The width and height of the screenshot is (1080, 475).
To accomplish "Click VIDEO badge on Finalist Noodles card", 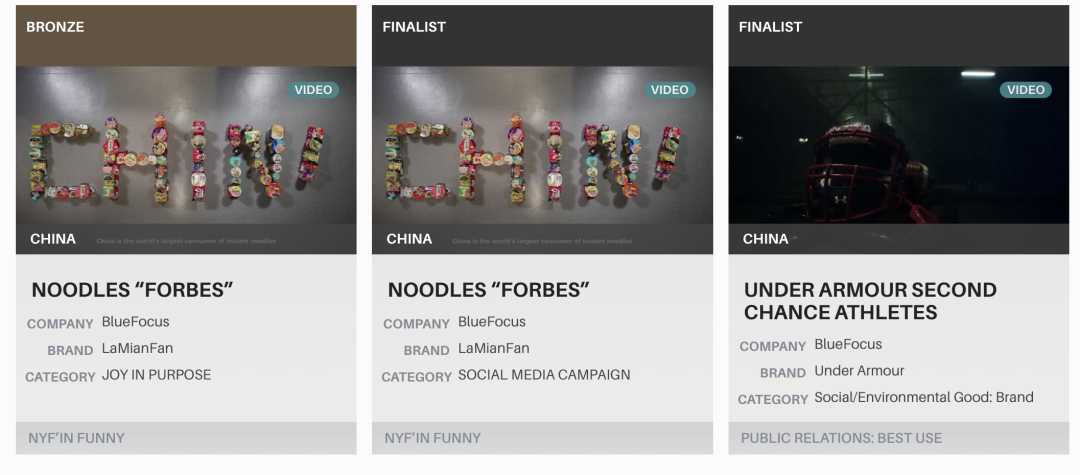I will tap(669, 89).
